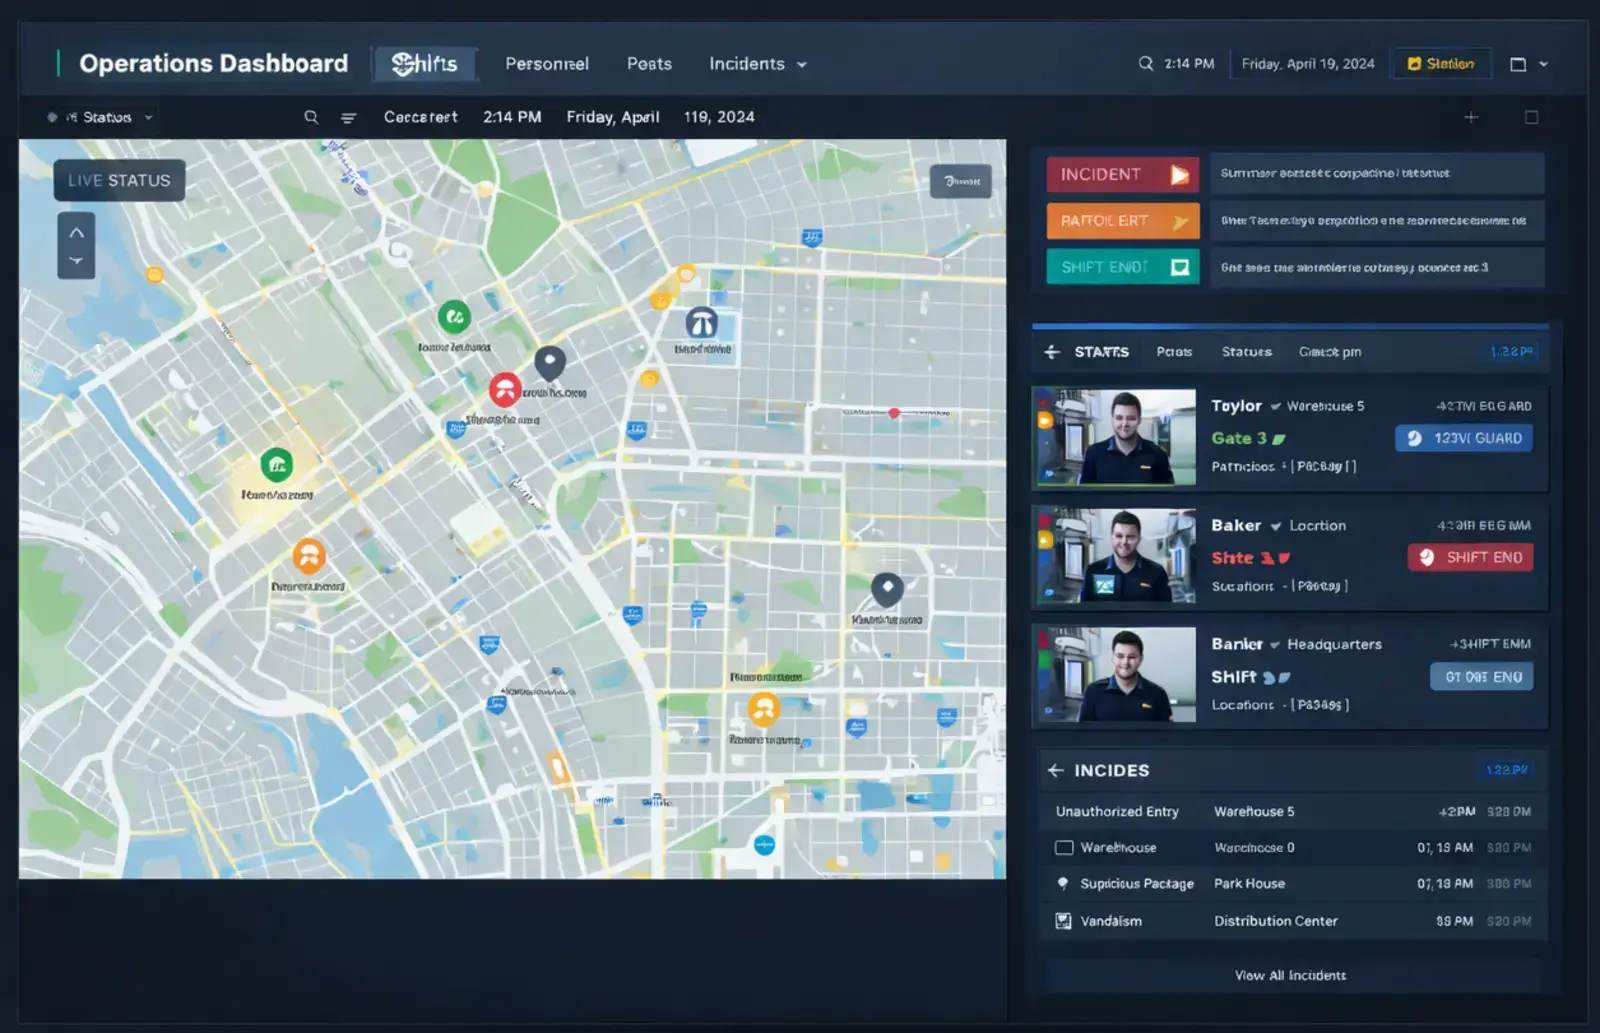Toggle the LIVE STATUS overlay on the map
The width and height of the screenshot is (1600, 1033).
tap(118, 180)
